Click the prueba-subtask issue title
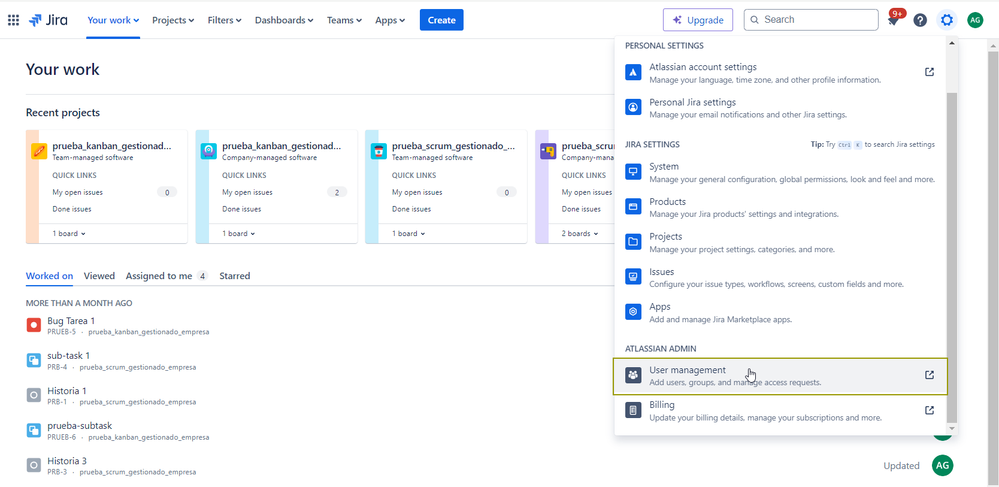999x487 pixels. [80, 426]
